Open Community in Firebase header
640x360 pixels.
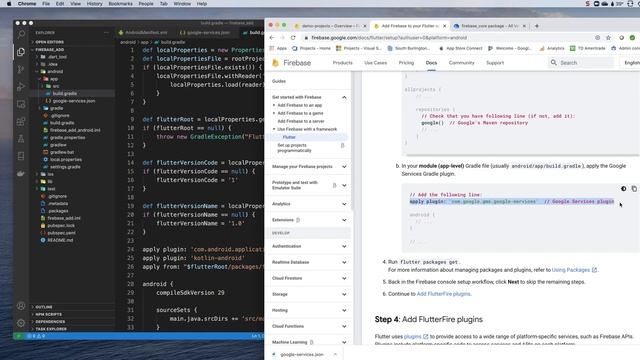(462, 63)
